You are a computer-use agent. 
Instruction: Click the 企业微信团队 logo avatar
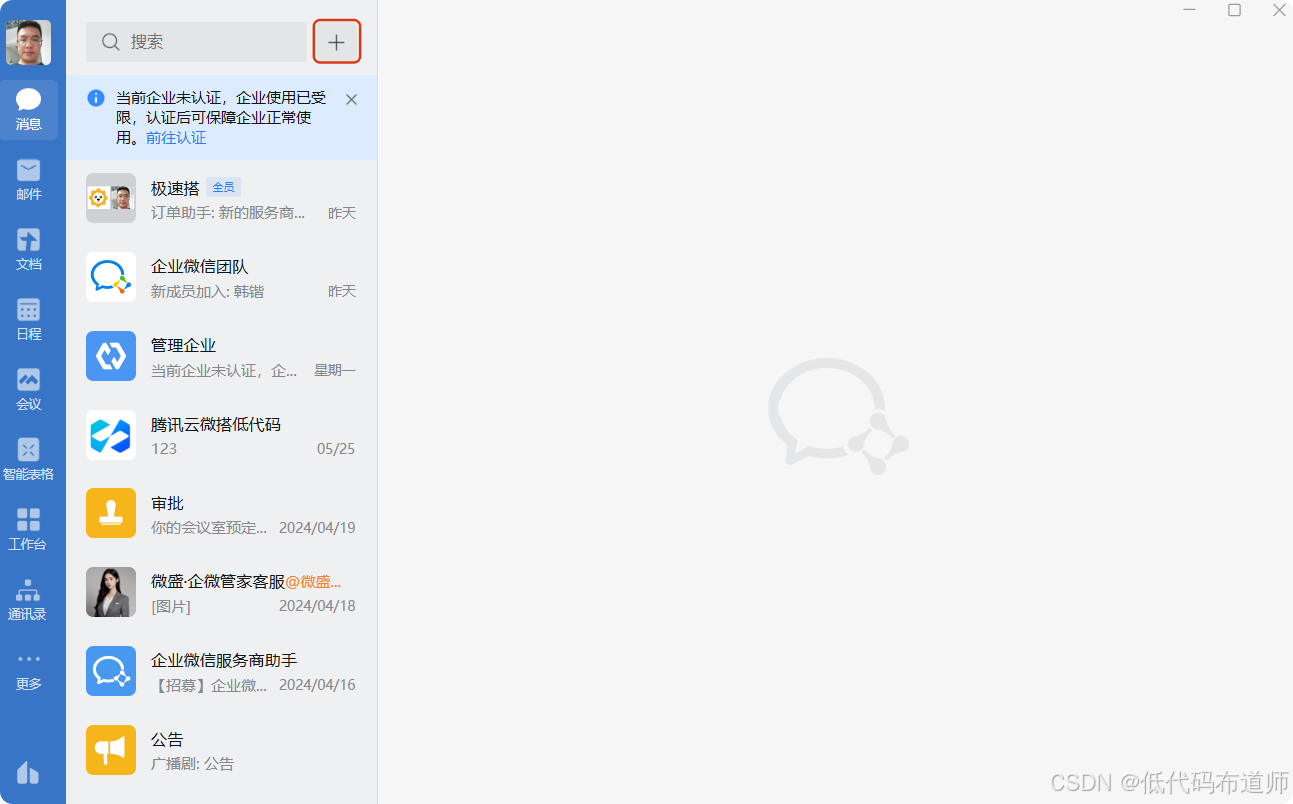[x=111, y=277]
